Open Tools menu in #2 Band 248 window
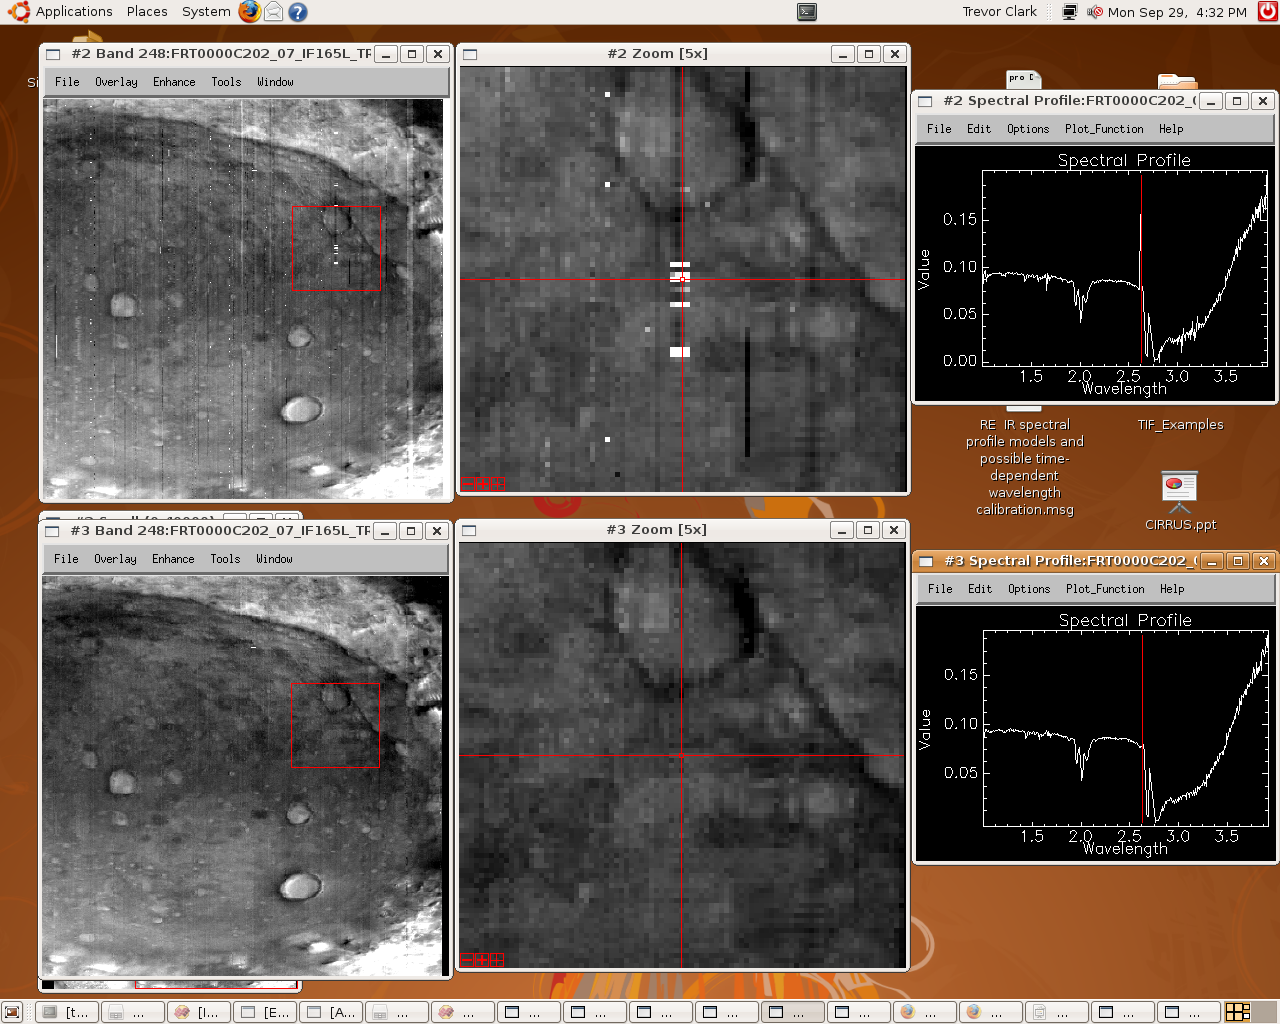The height and width of the screenshot is (1024, 1280). (226, 82)
